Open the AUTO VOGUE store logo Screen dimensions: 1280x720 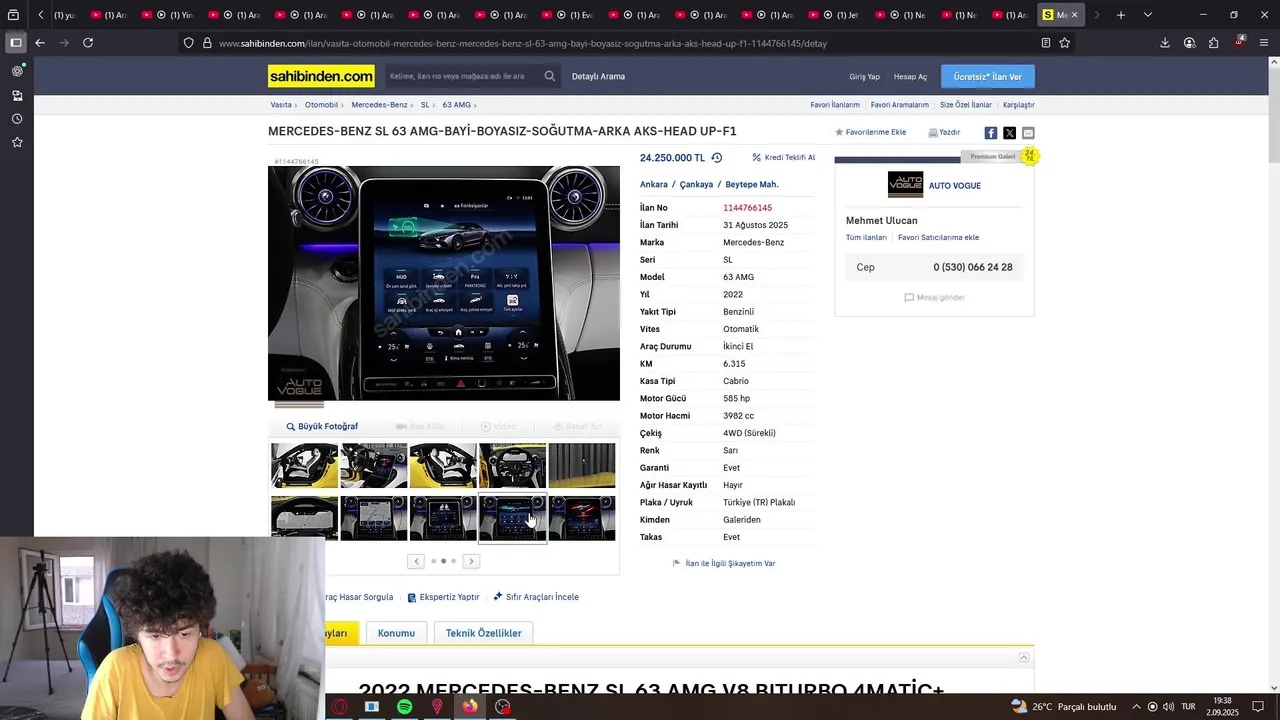click(905, 185)
